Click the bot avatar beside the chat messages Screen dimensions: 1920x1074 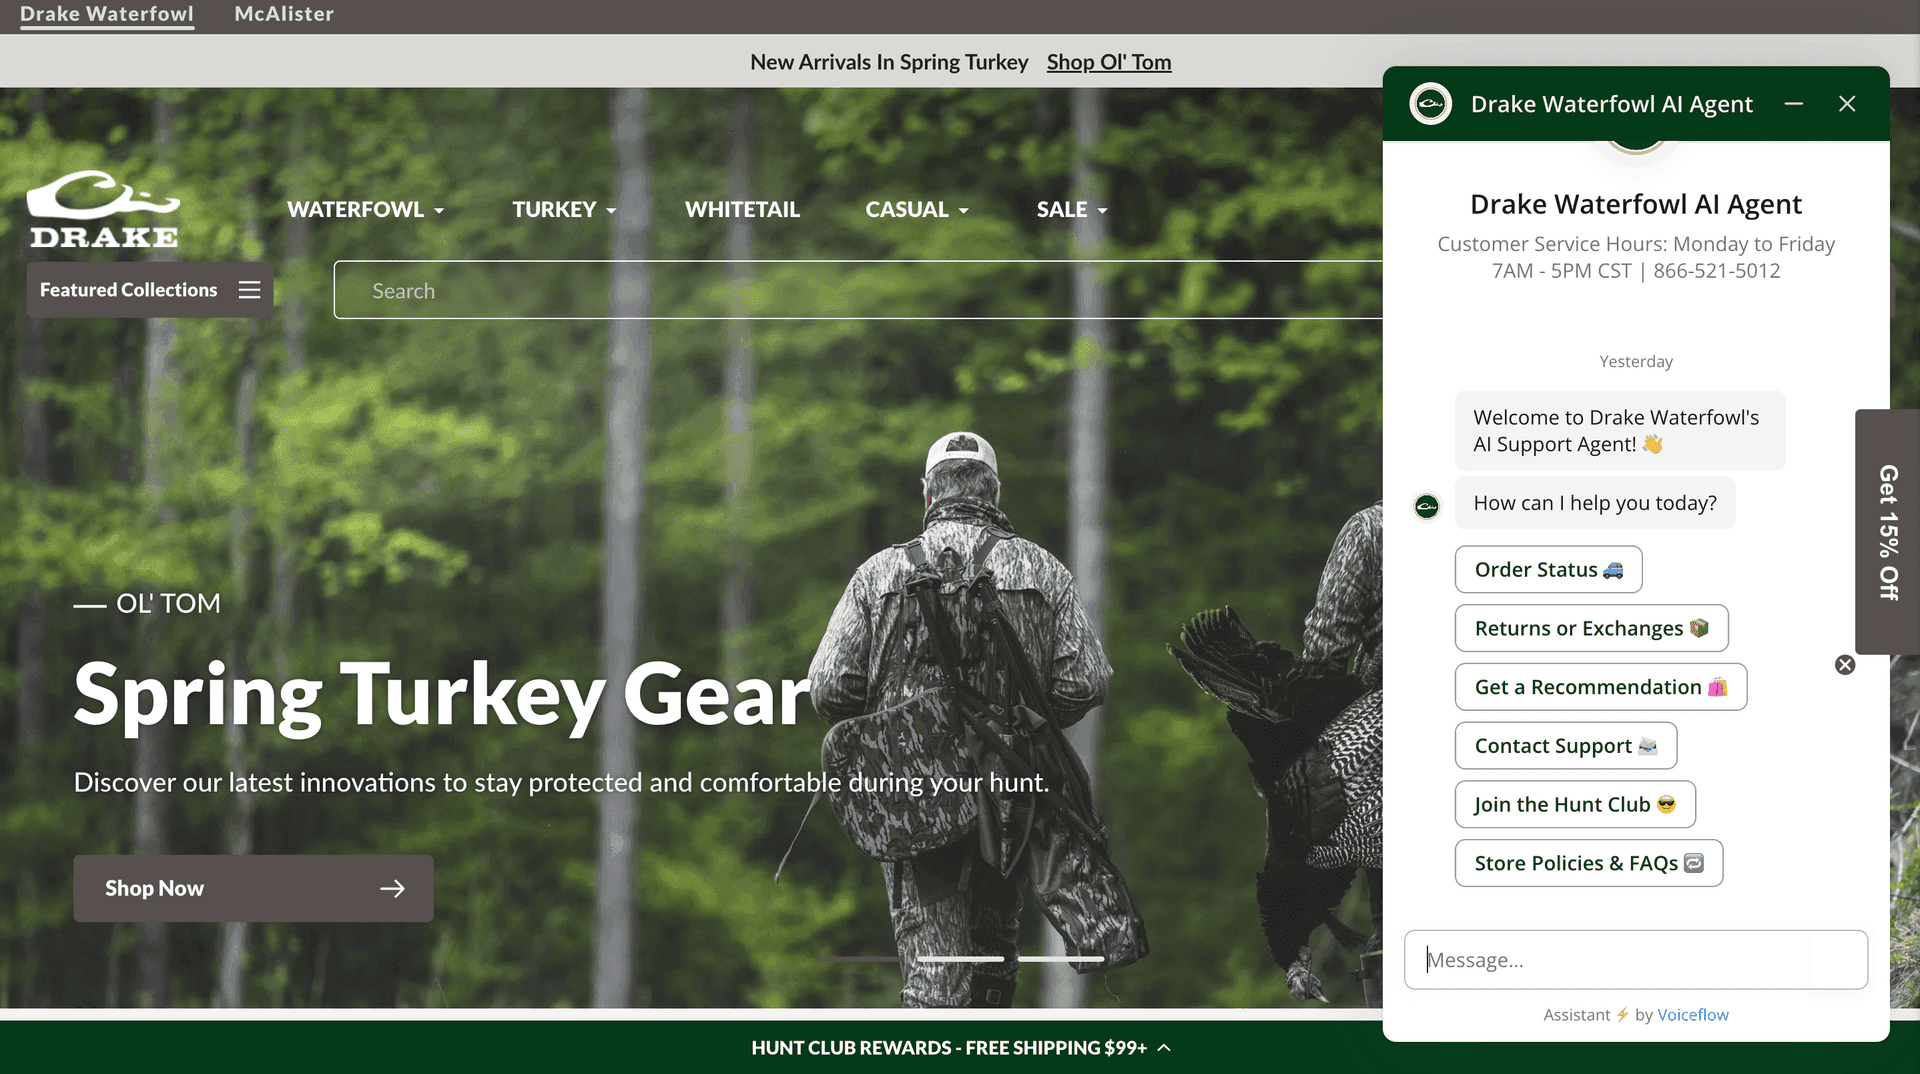[1427, 506]
